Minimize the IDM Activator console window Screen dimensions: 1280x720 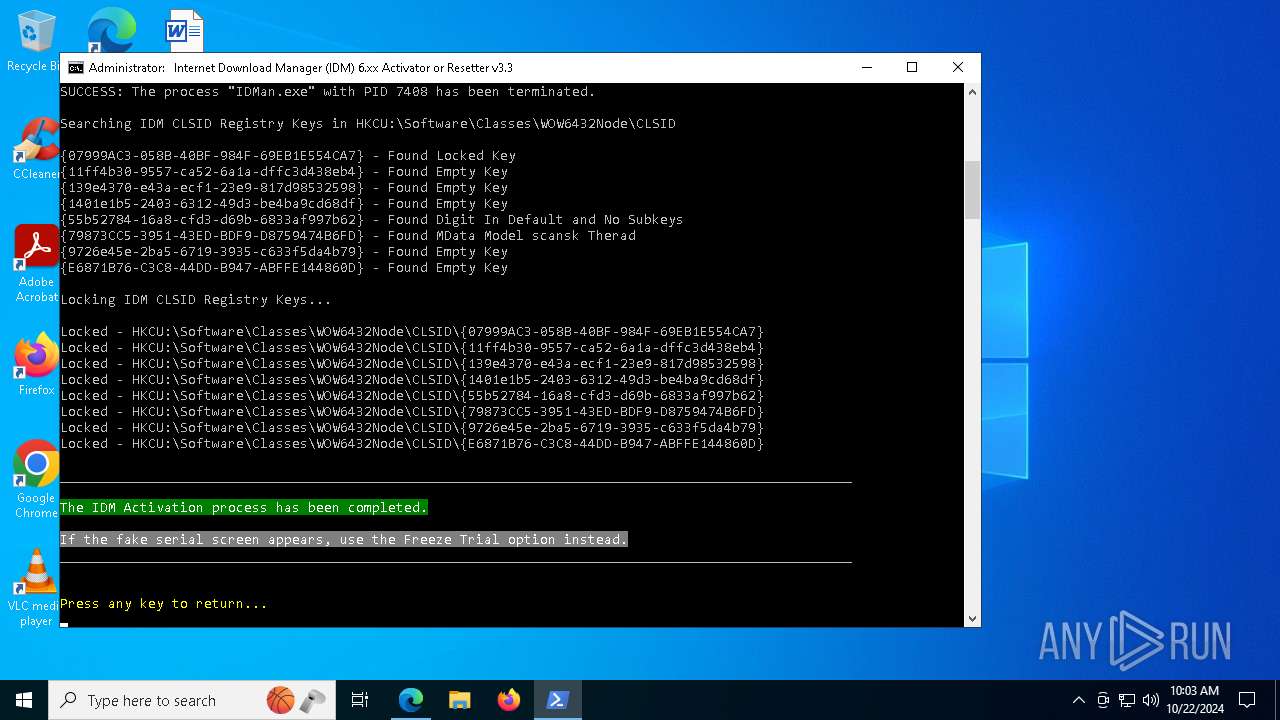pos(866,68)
